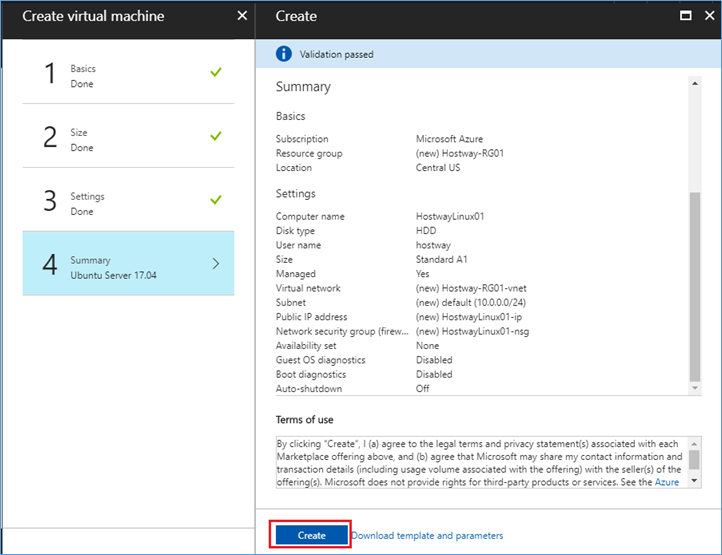
Task: Open Download template and parameters link
Action: [427, 535]
